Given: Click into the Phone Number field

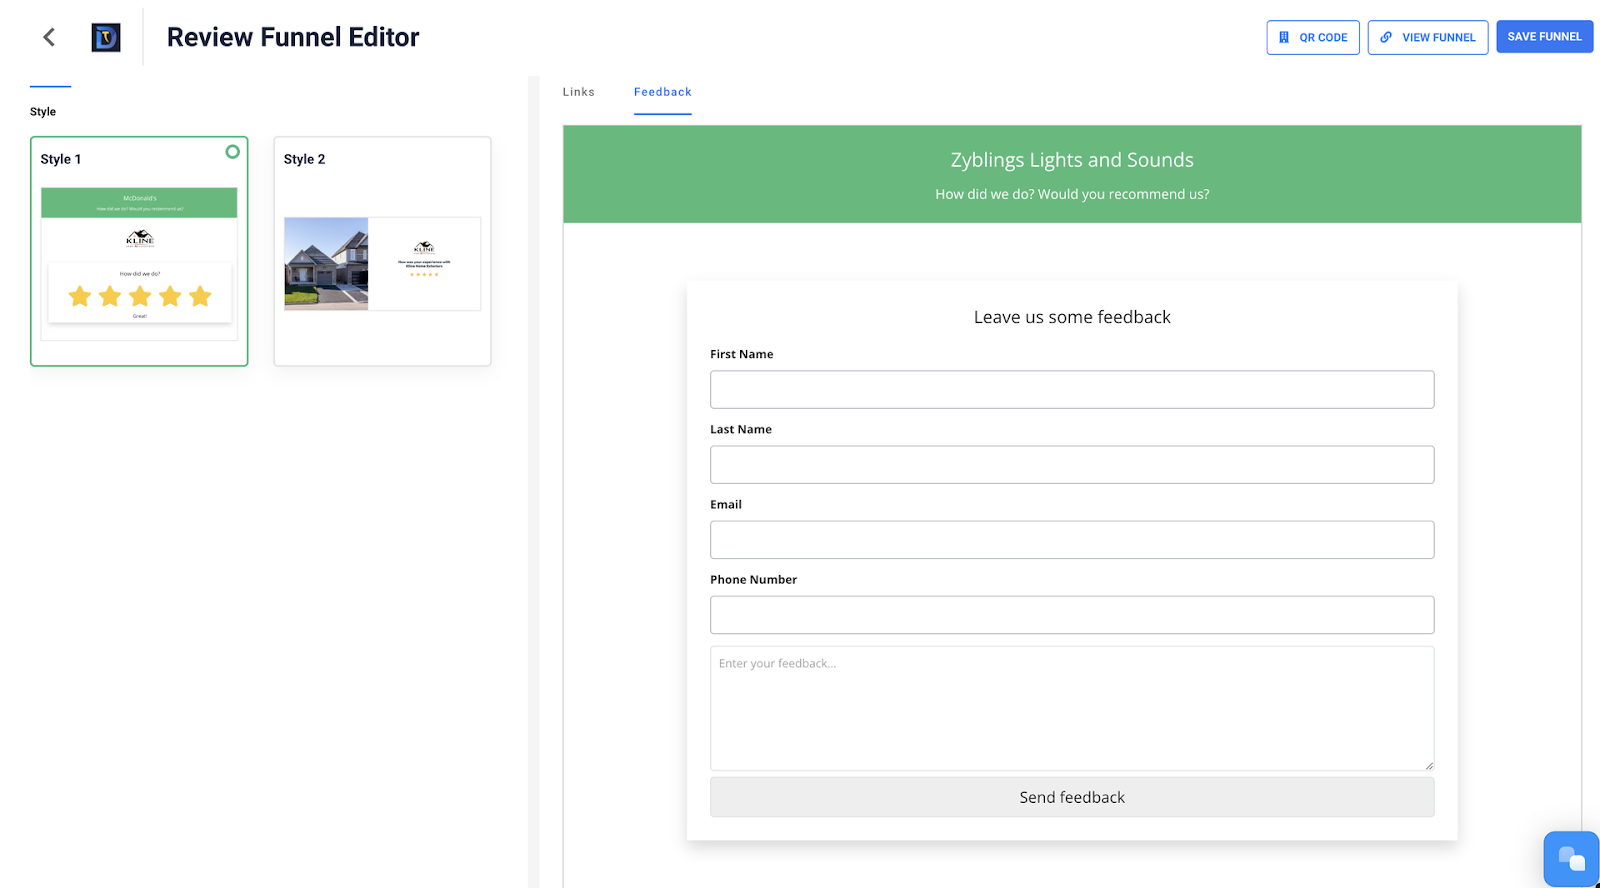Looking at the screenshot, I should (1072, 615).
